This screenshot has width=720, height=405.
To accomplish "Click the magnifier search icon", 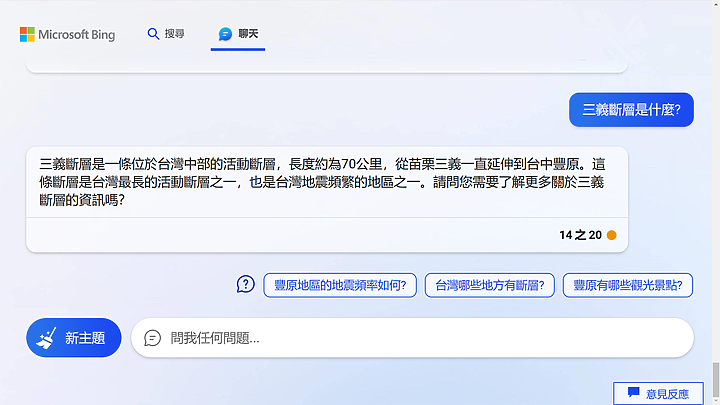I will [153, 34].
